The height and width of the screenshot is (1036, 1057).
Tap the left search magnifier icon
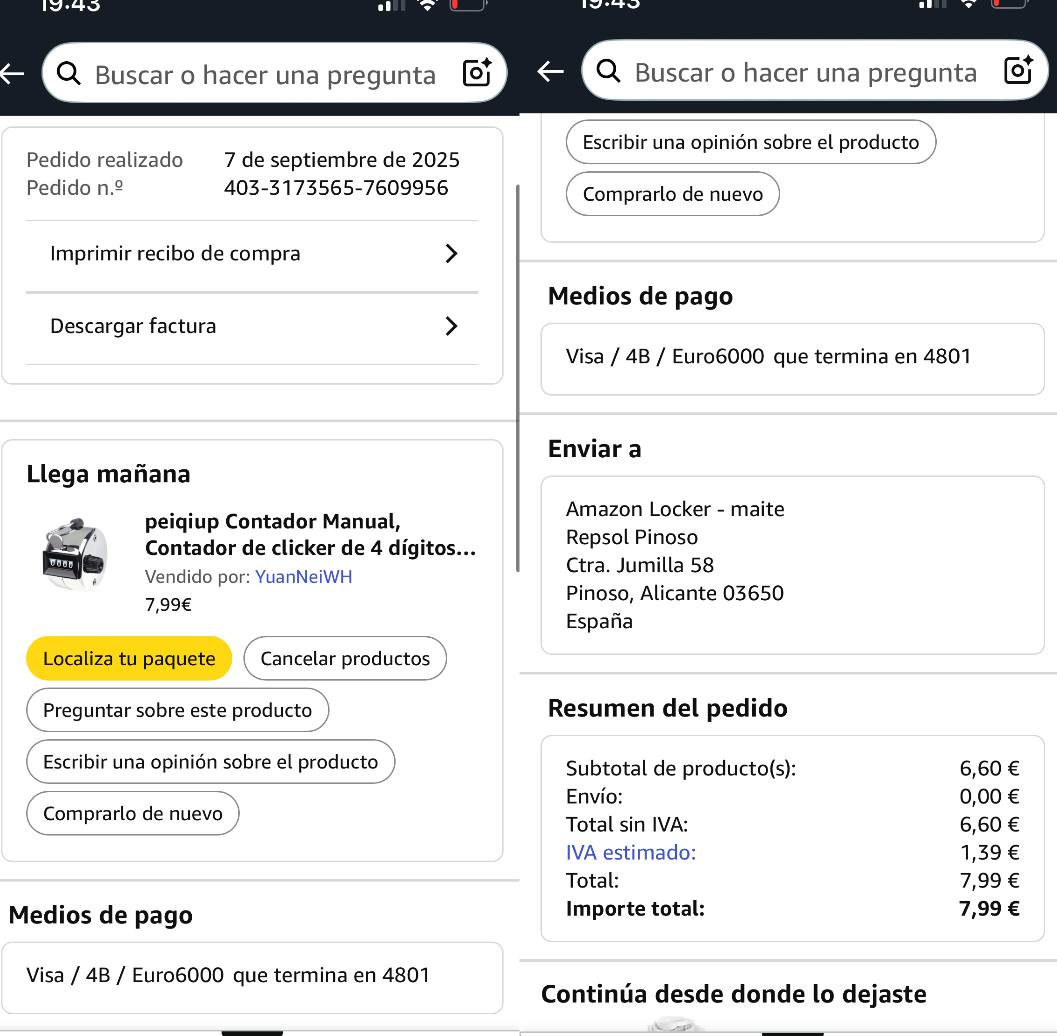pyautogui.click(x=69, y=73)
